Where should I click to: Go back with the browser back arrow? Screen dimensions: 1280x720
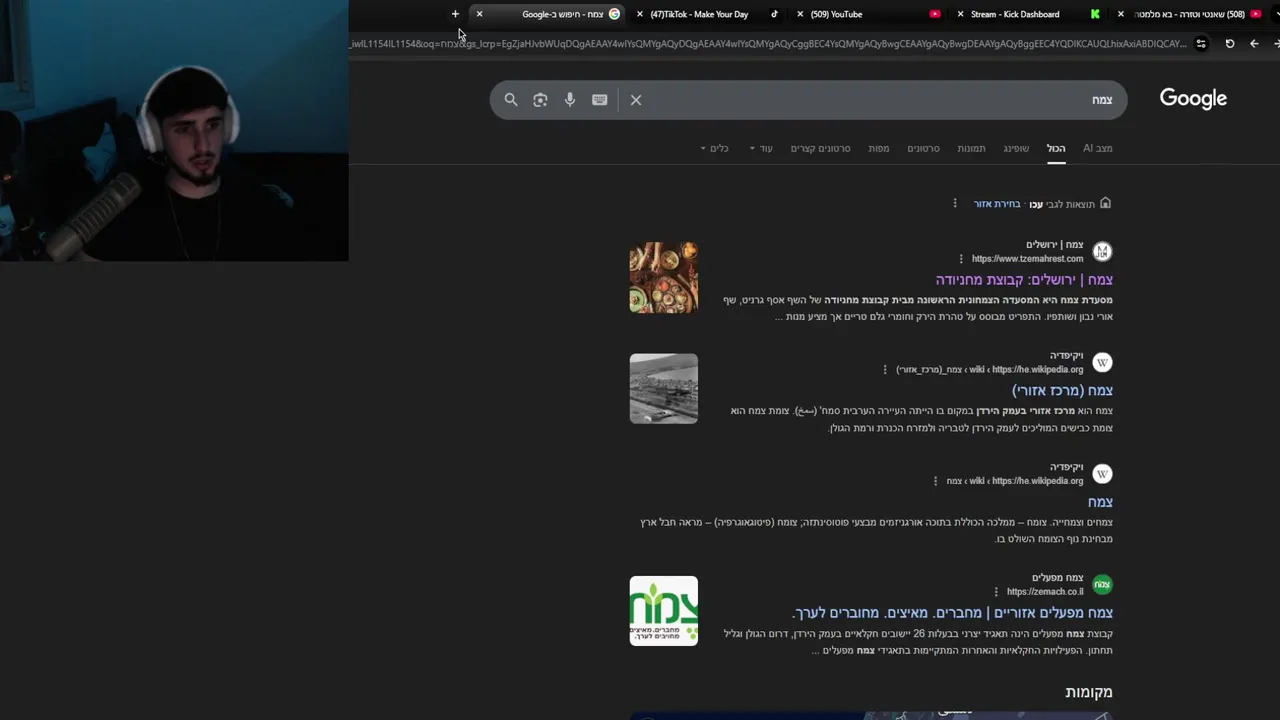coord(1254,44)
